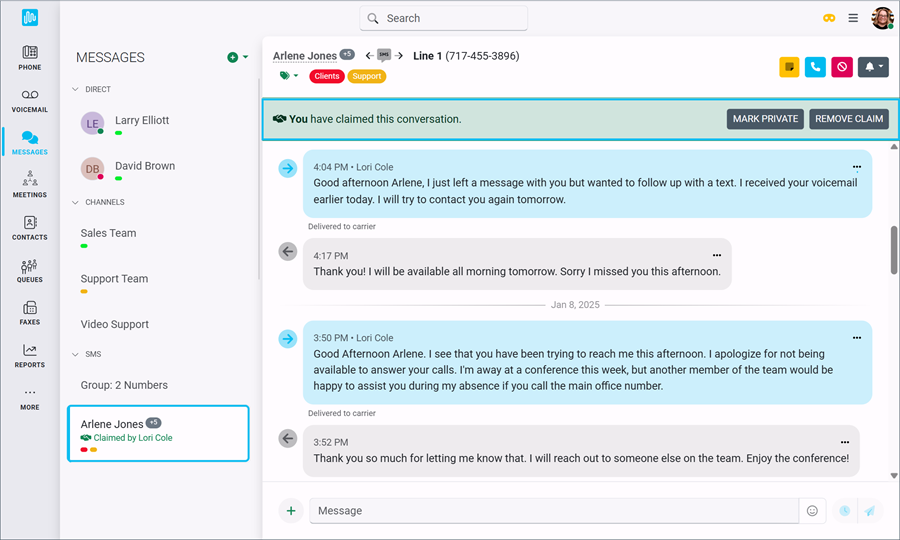Open options menu on the 4:17 PM message

[716, 255]
